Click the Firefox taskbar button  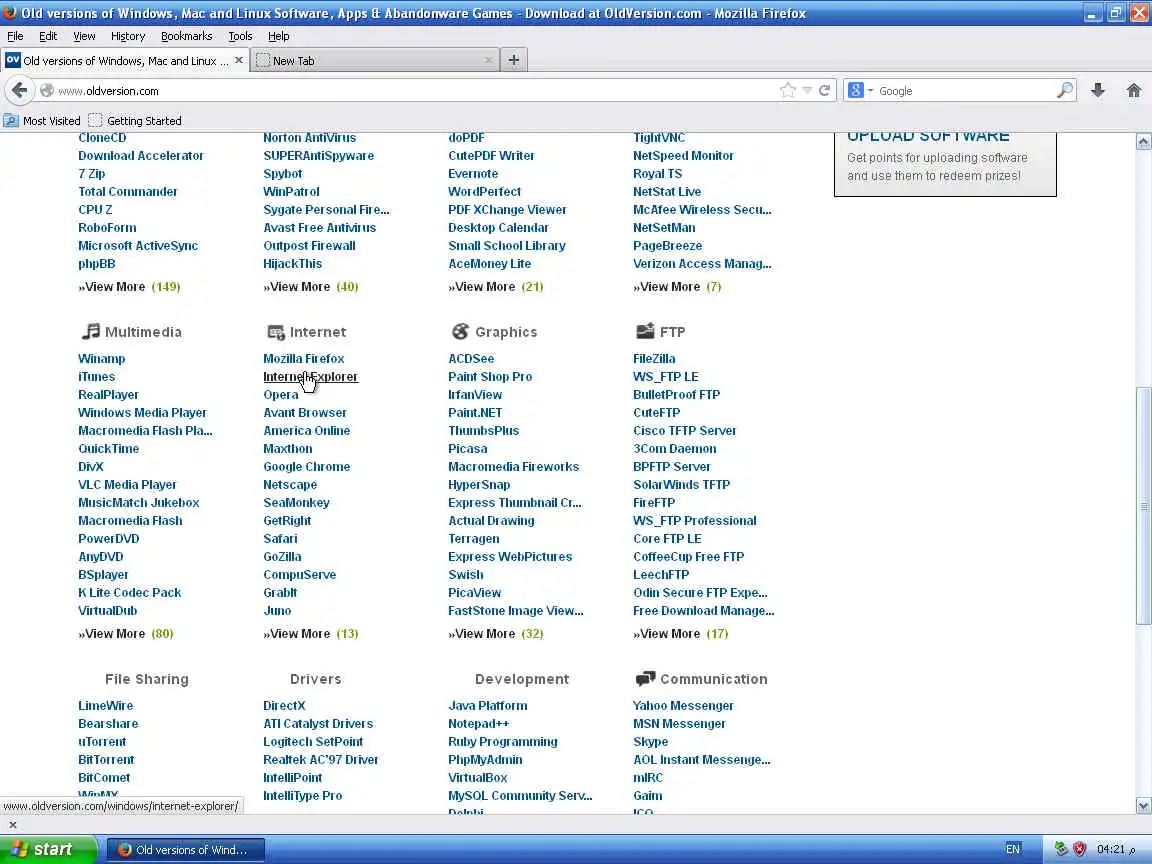[x=186, y=849]
